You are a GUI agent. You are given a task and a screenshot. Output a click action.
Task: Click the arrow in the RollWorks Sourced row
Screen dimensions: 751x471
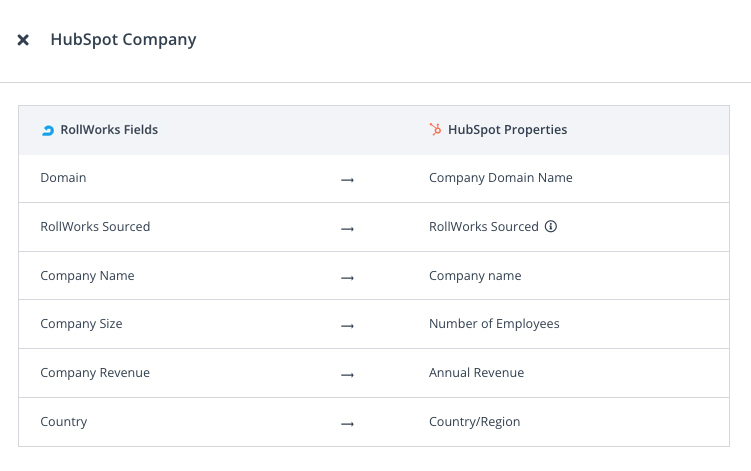point(347,228)
